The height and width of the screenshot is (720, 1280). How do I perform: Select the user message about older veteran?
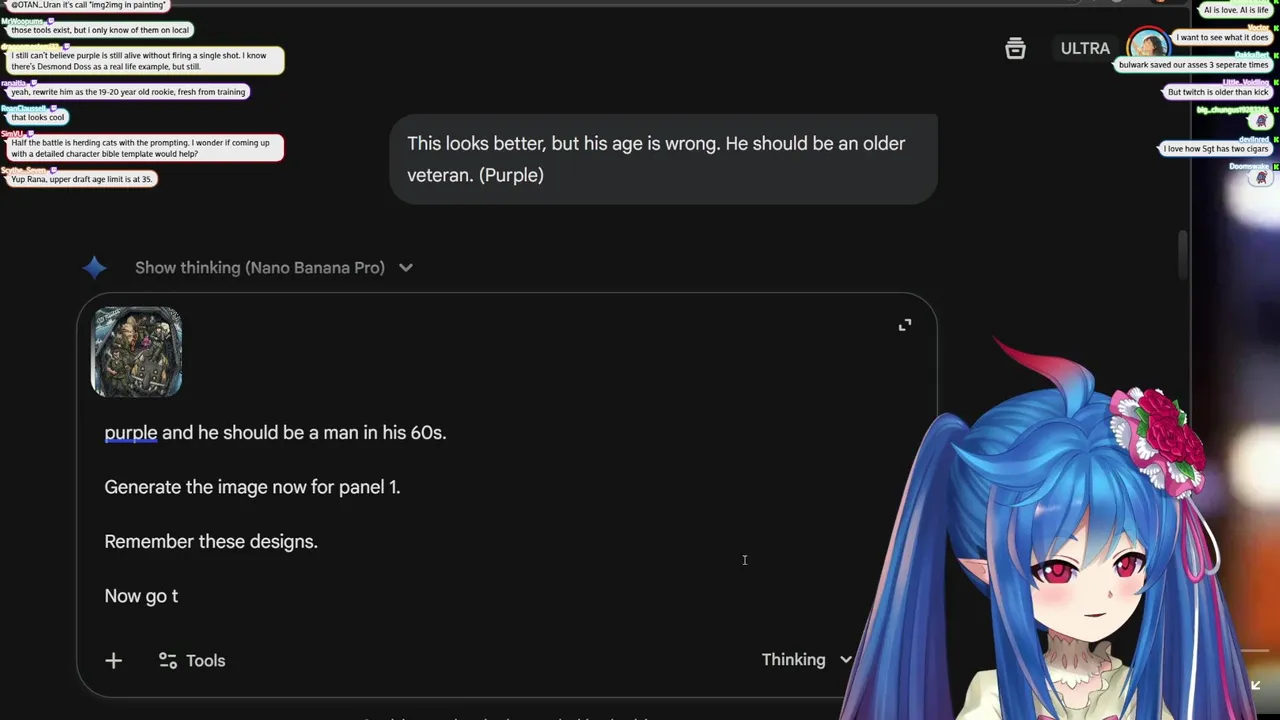[663, 159]
